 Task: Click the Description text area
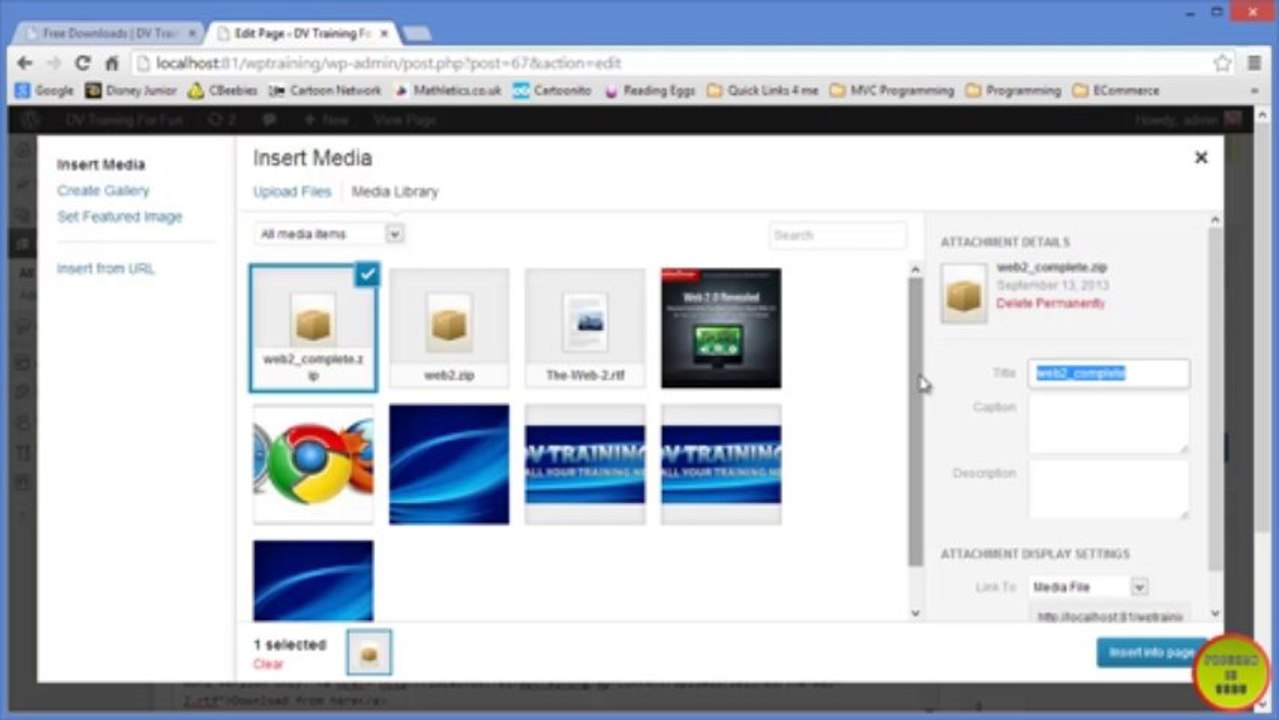click(1109, 489)
